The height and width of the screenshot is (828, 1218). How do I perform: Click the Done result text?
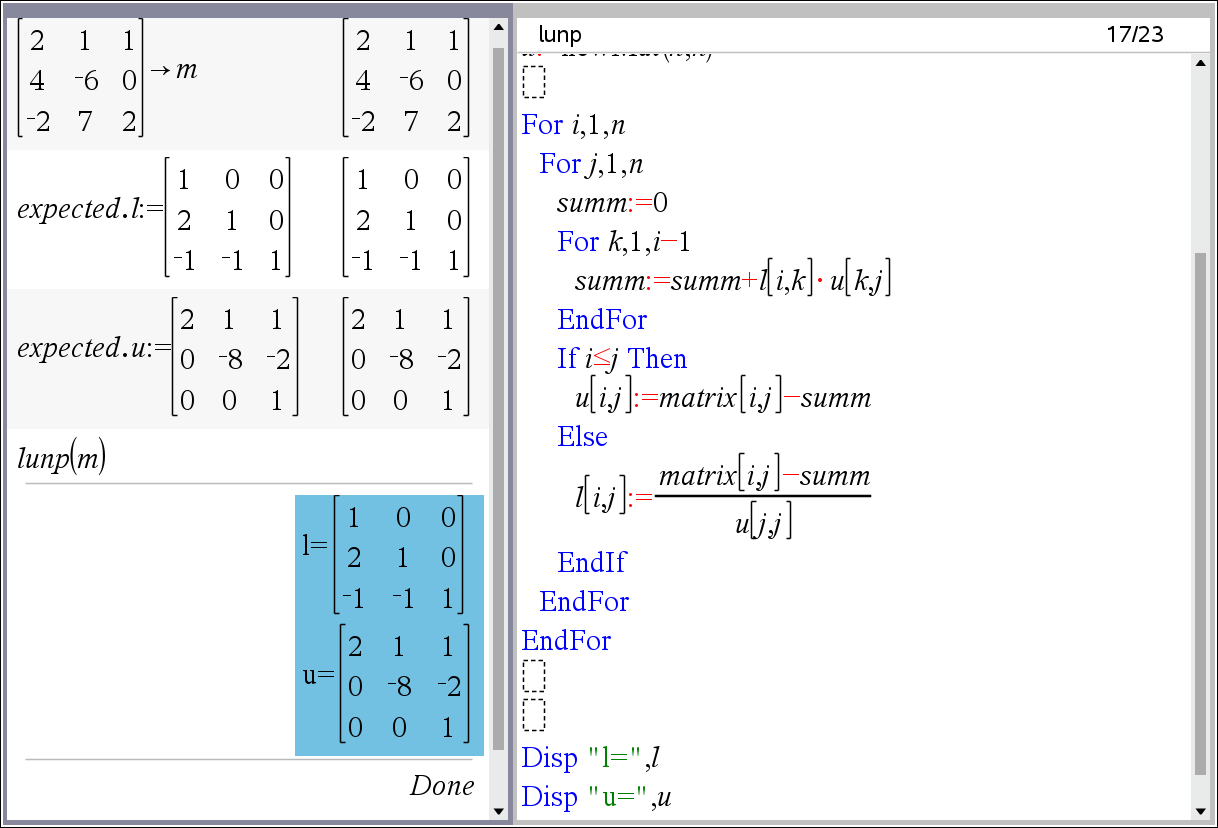pos(441,786)
